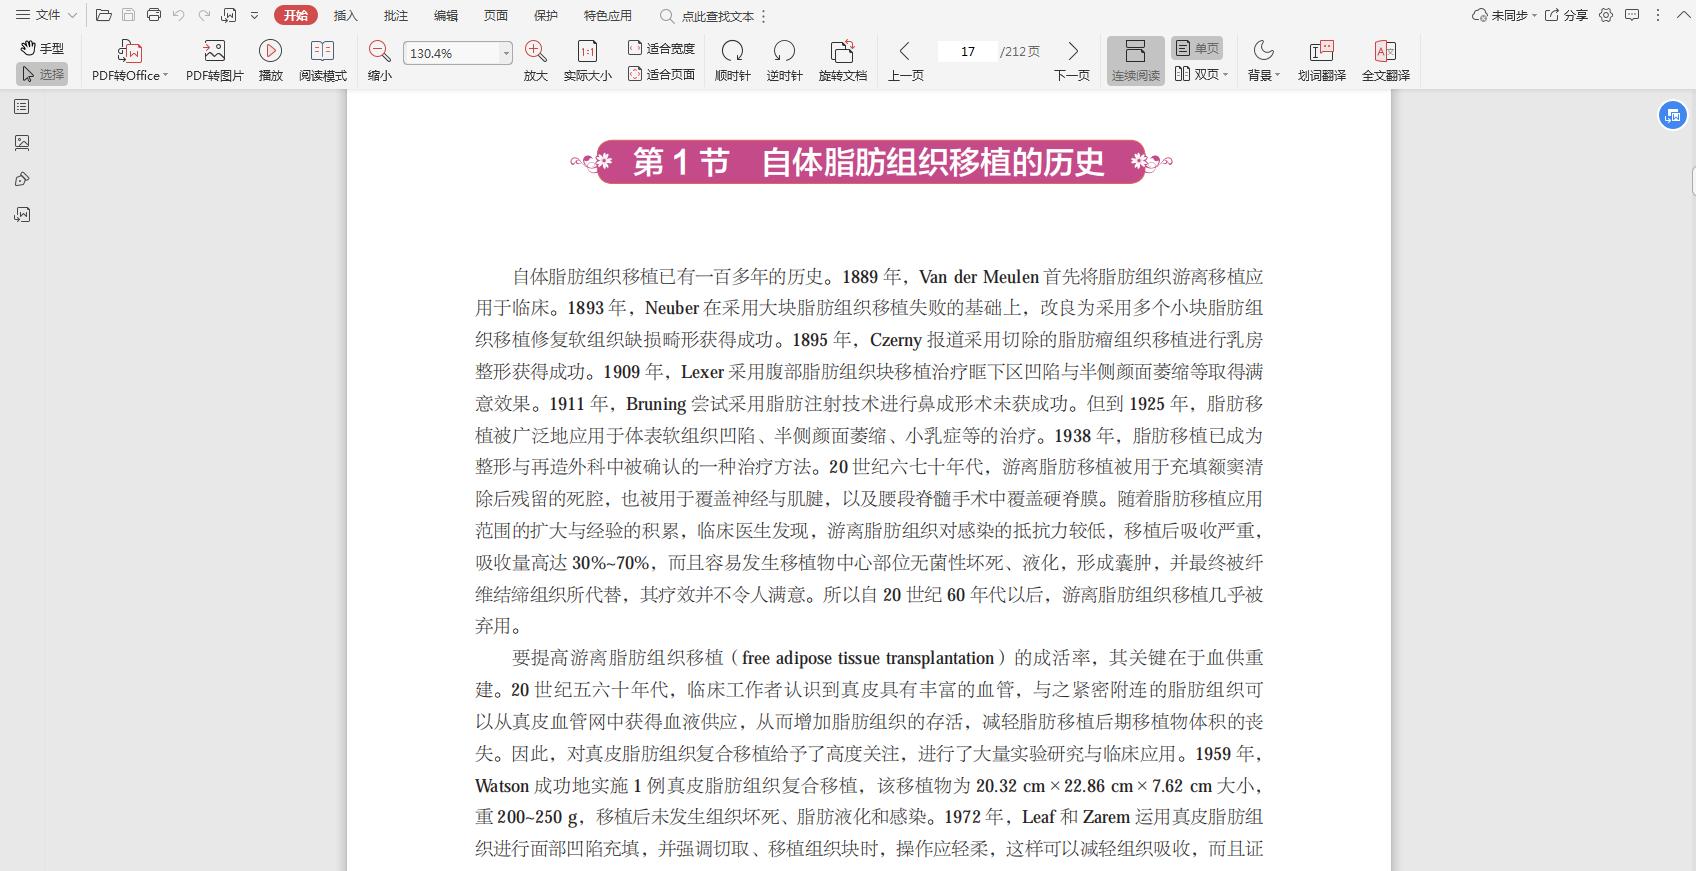Click the page number field showing 17
1696x871 pixels.
point(967,52)
